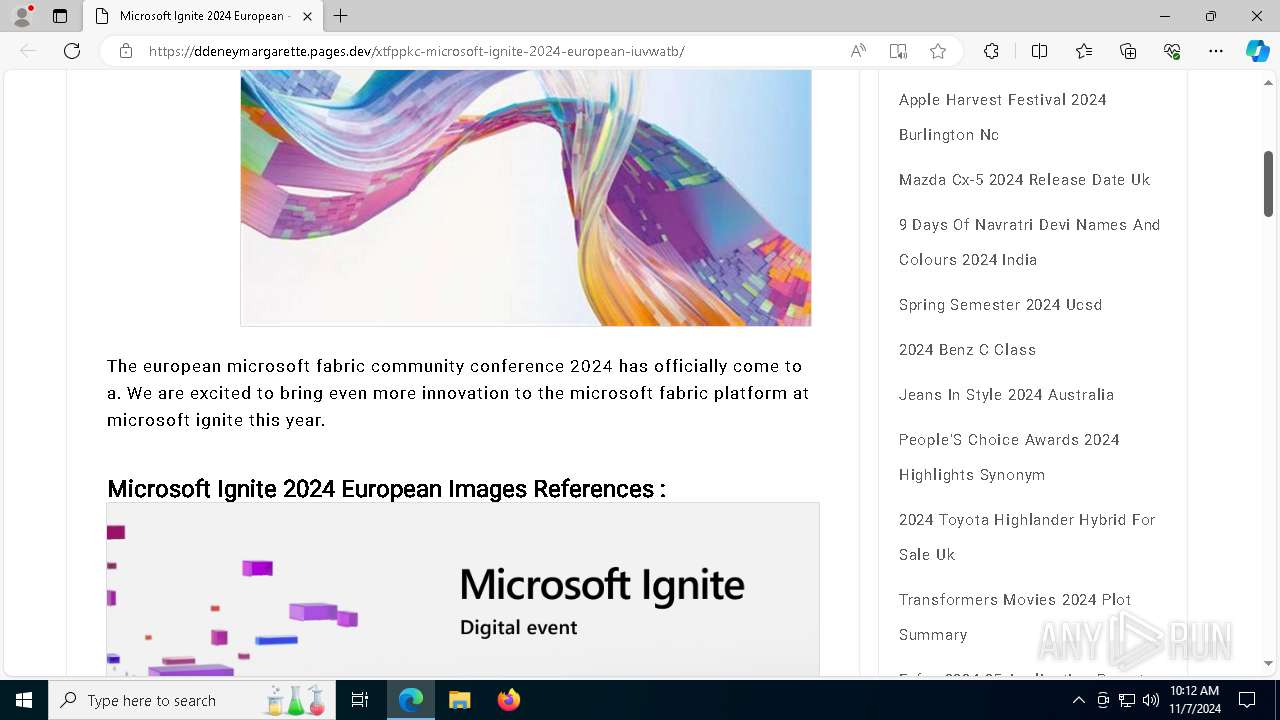
Task: Click the taskbar search box
Action: click(192, 700)
